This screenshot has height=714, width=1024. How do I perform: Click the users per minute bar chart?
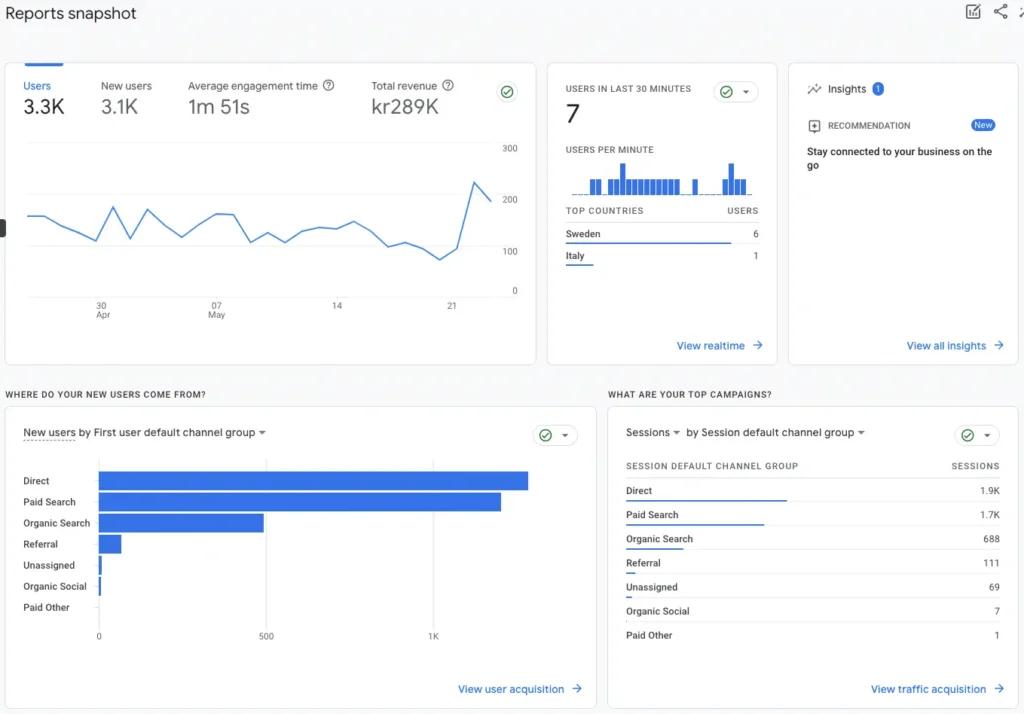pyautogui.click(x=662, y=179)
